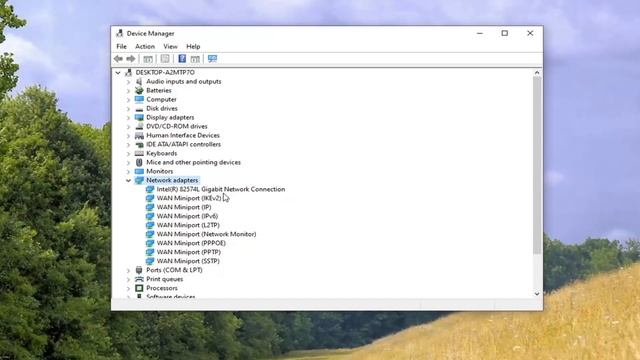Select WAN Miniport (IKEv2) adapter

pos(189,198)
